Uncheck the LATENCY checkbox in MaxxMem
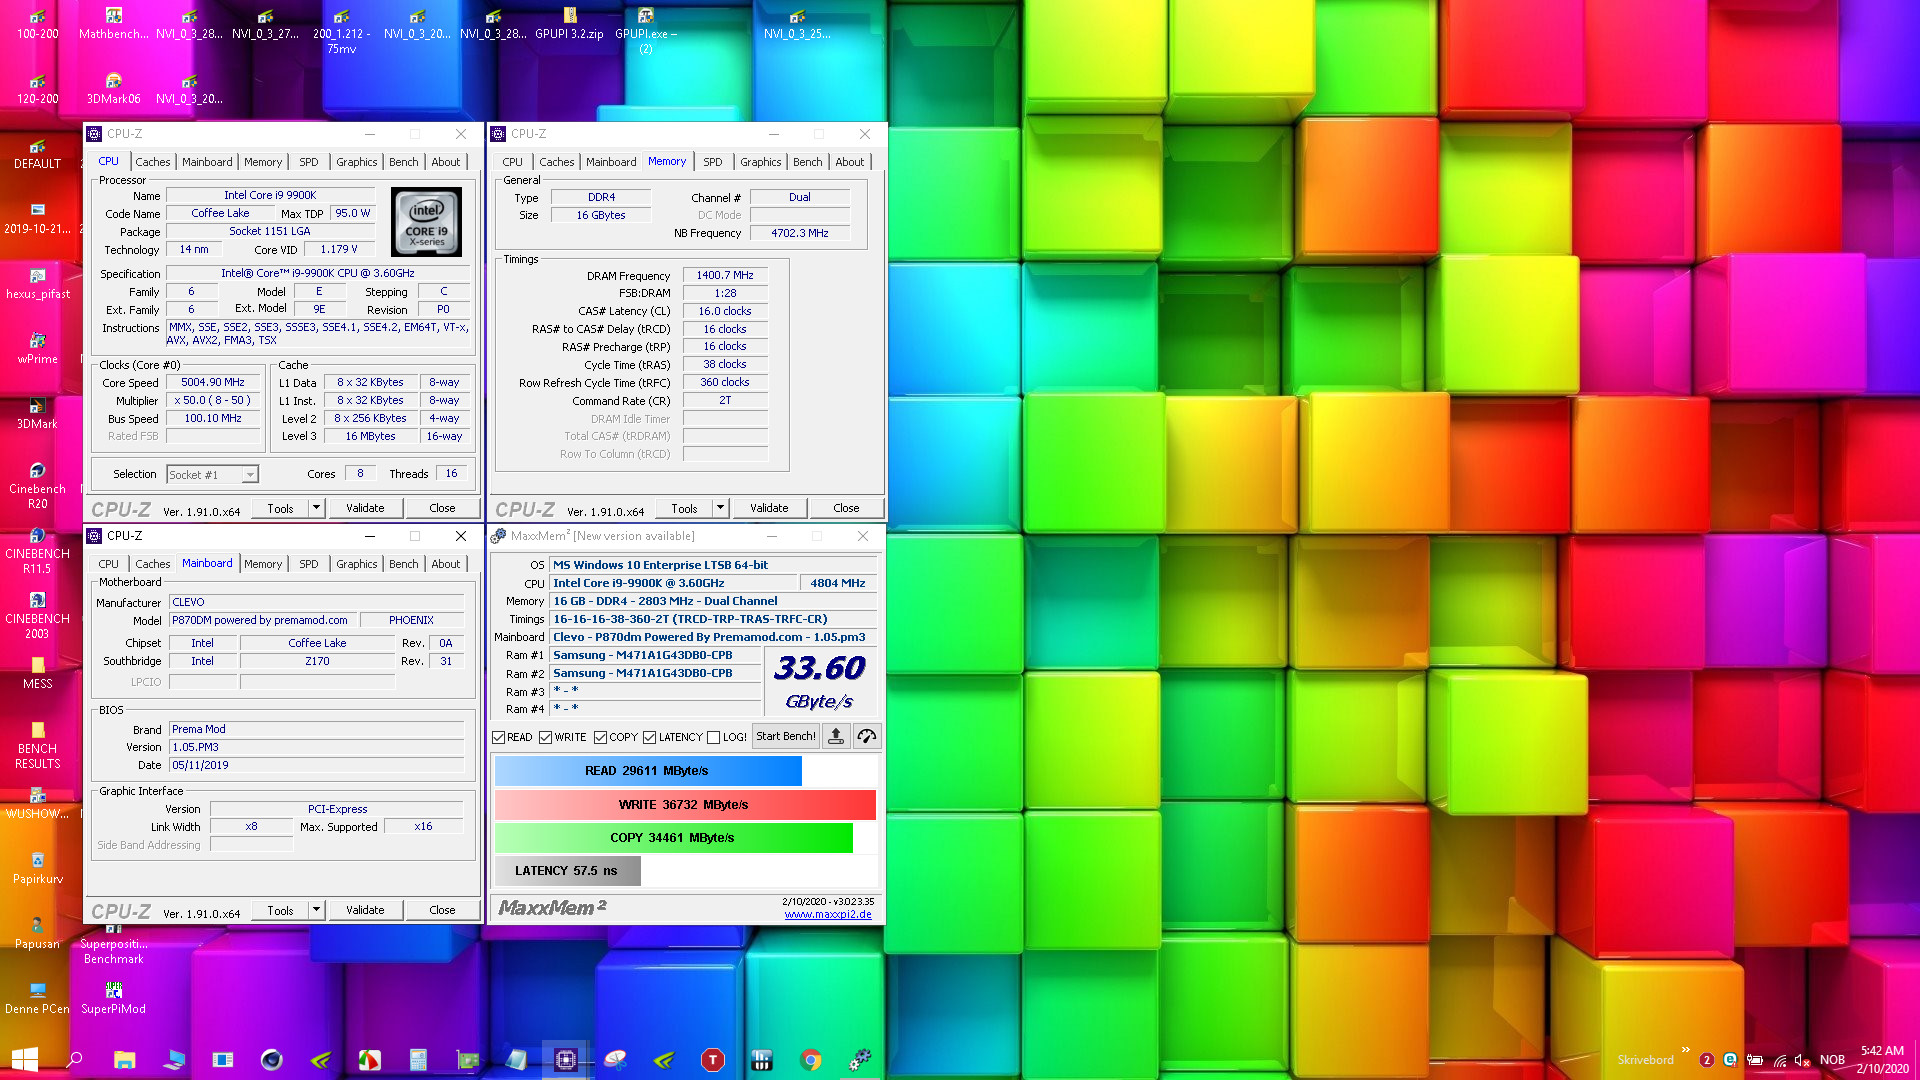 tap(649, 737)
